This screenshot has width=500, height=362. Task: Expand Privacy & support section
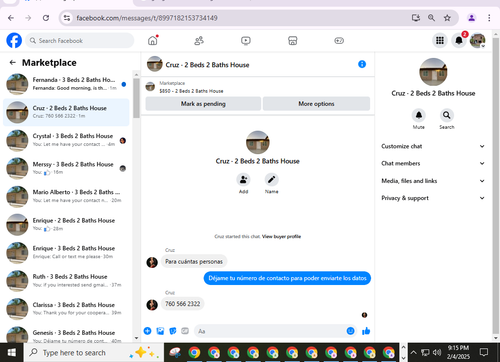(433, 198)
